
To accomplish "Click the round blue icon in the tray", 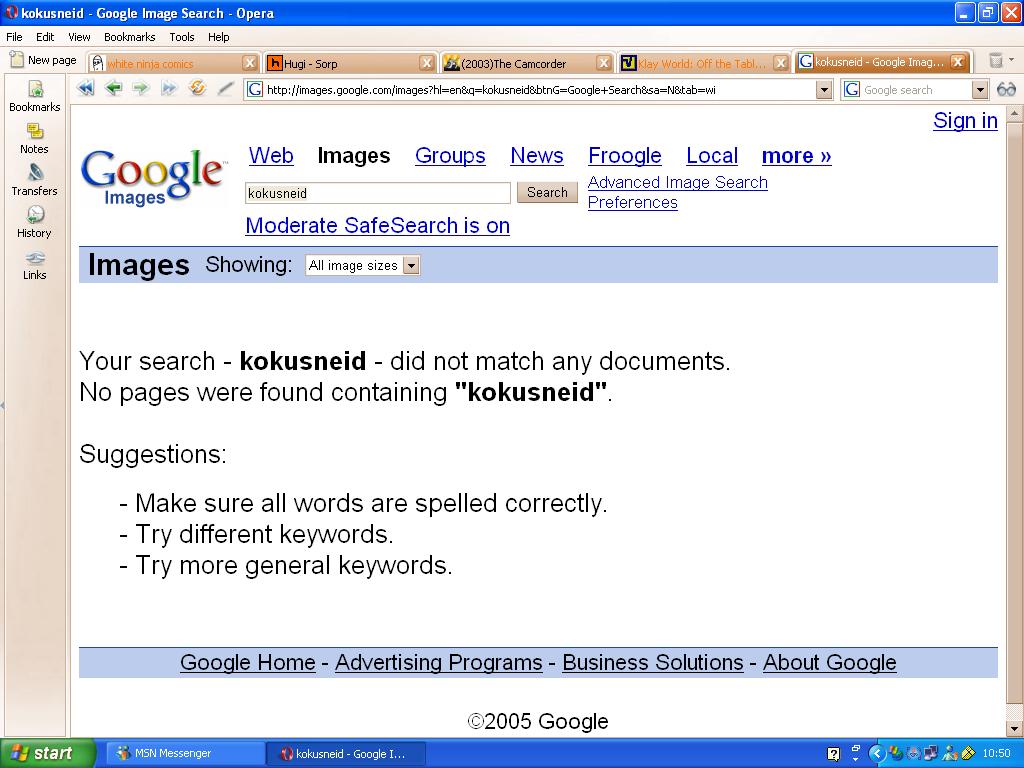I will pyautogui.click(x=914, y=754).
